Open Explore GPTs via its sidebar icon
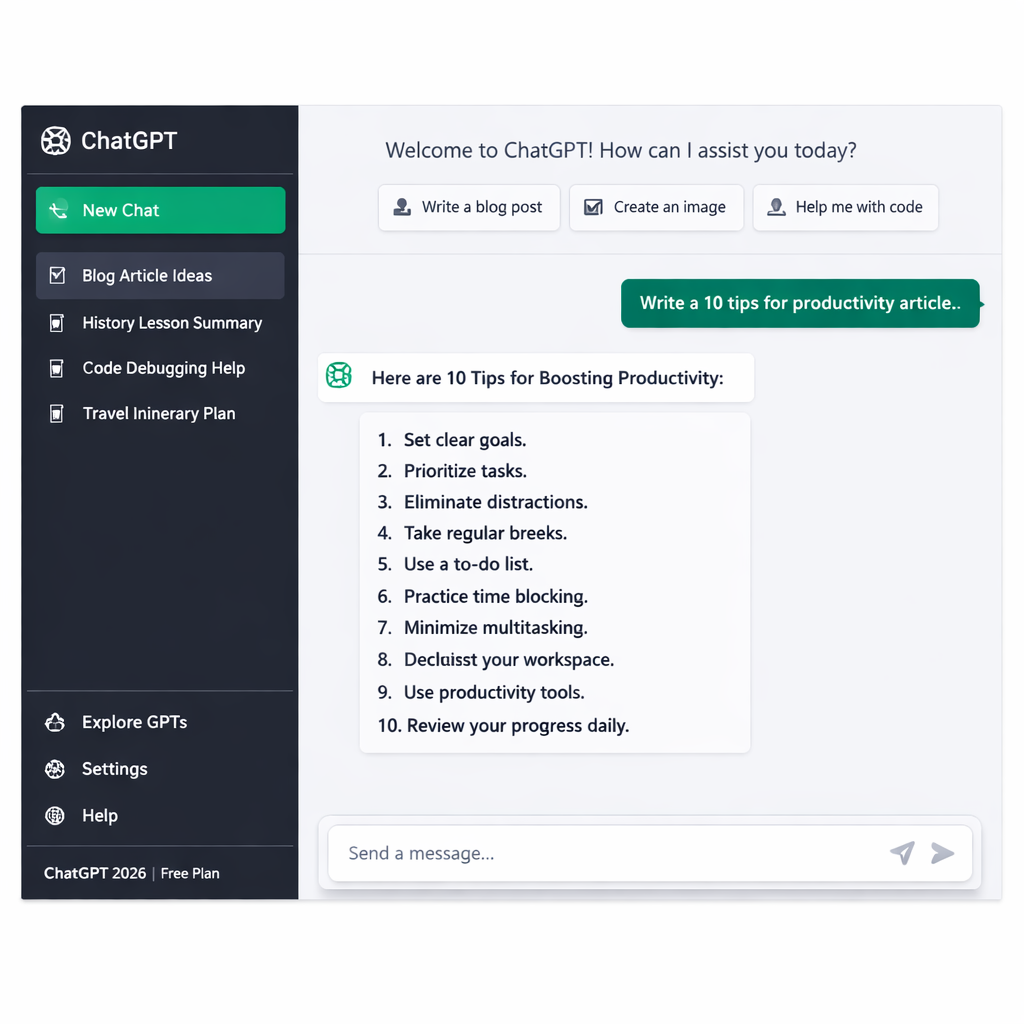This screenshot has width=1024, height=1024. 54,722
